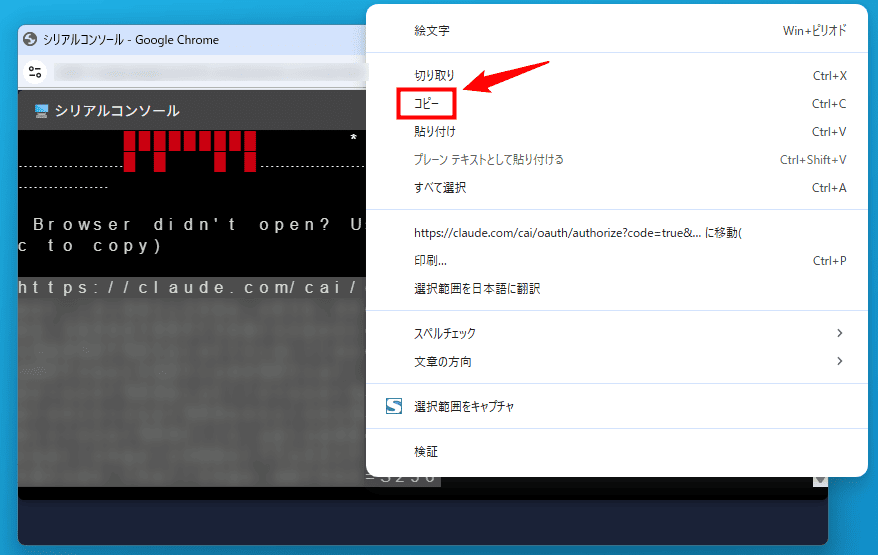The height and width of the screenshot is (555, 878).
Task: Click the "Browser didn't open?" console text
Action: (182, 224)
